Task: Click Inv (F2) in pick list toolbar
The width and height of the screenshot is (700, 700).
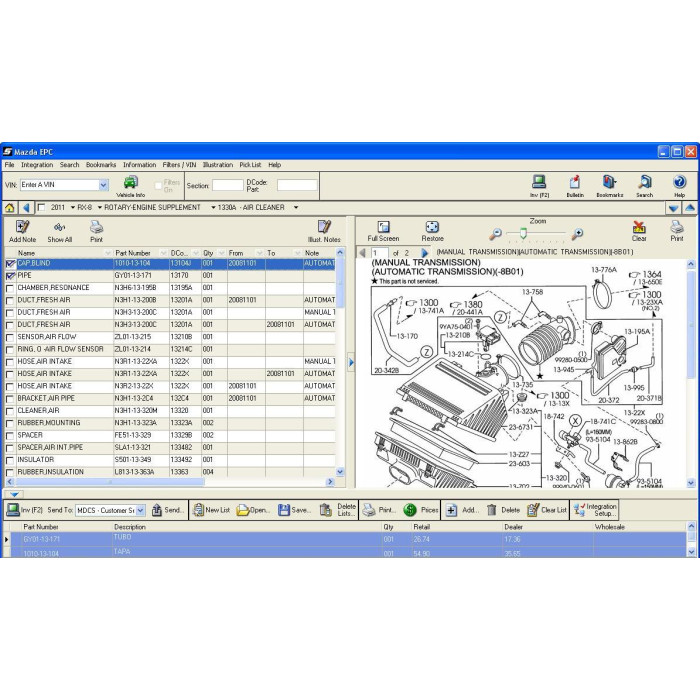Action: [25, 510]
